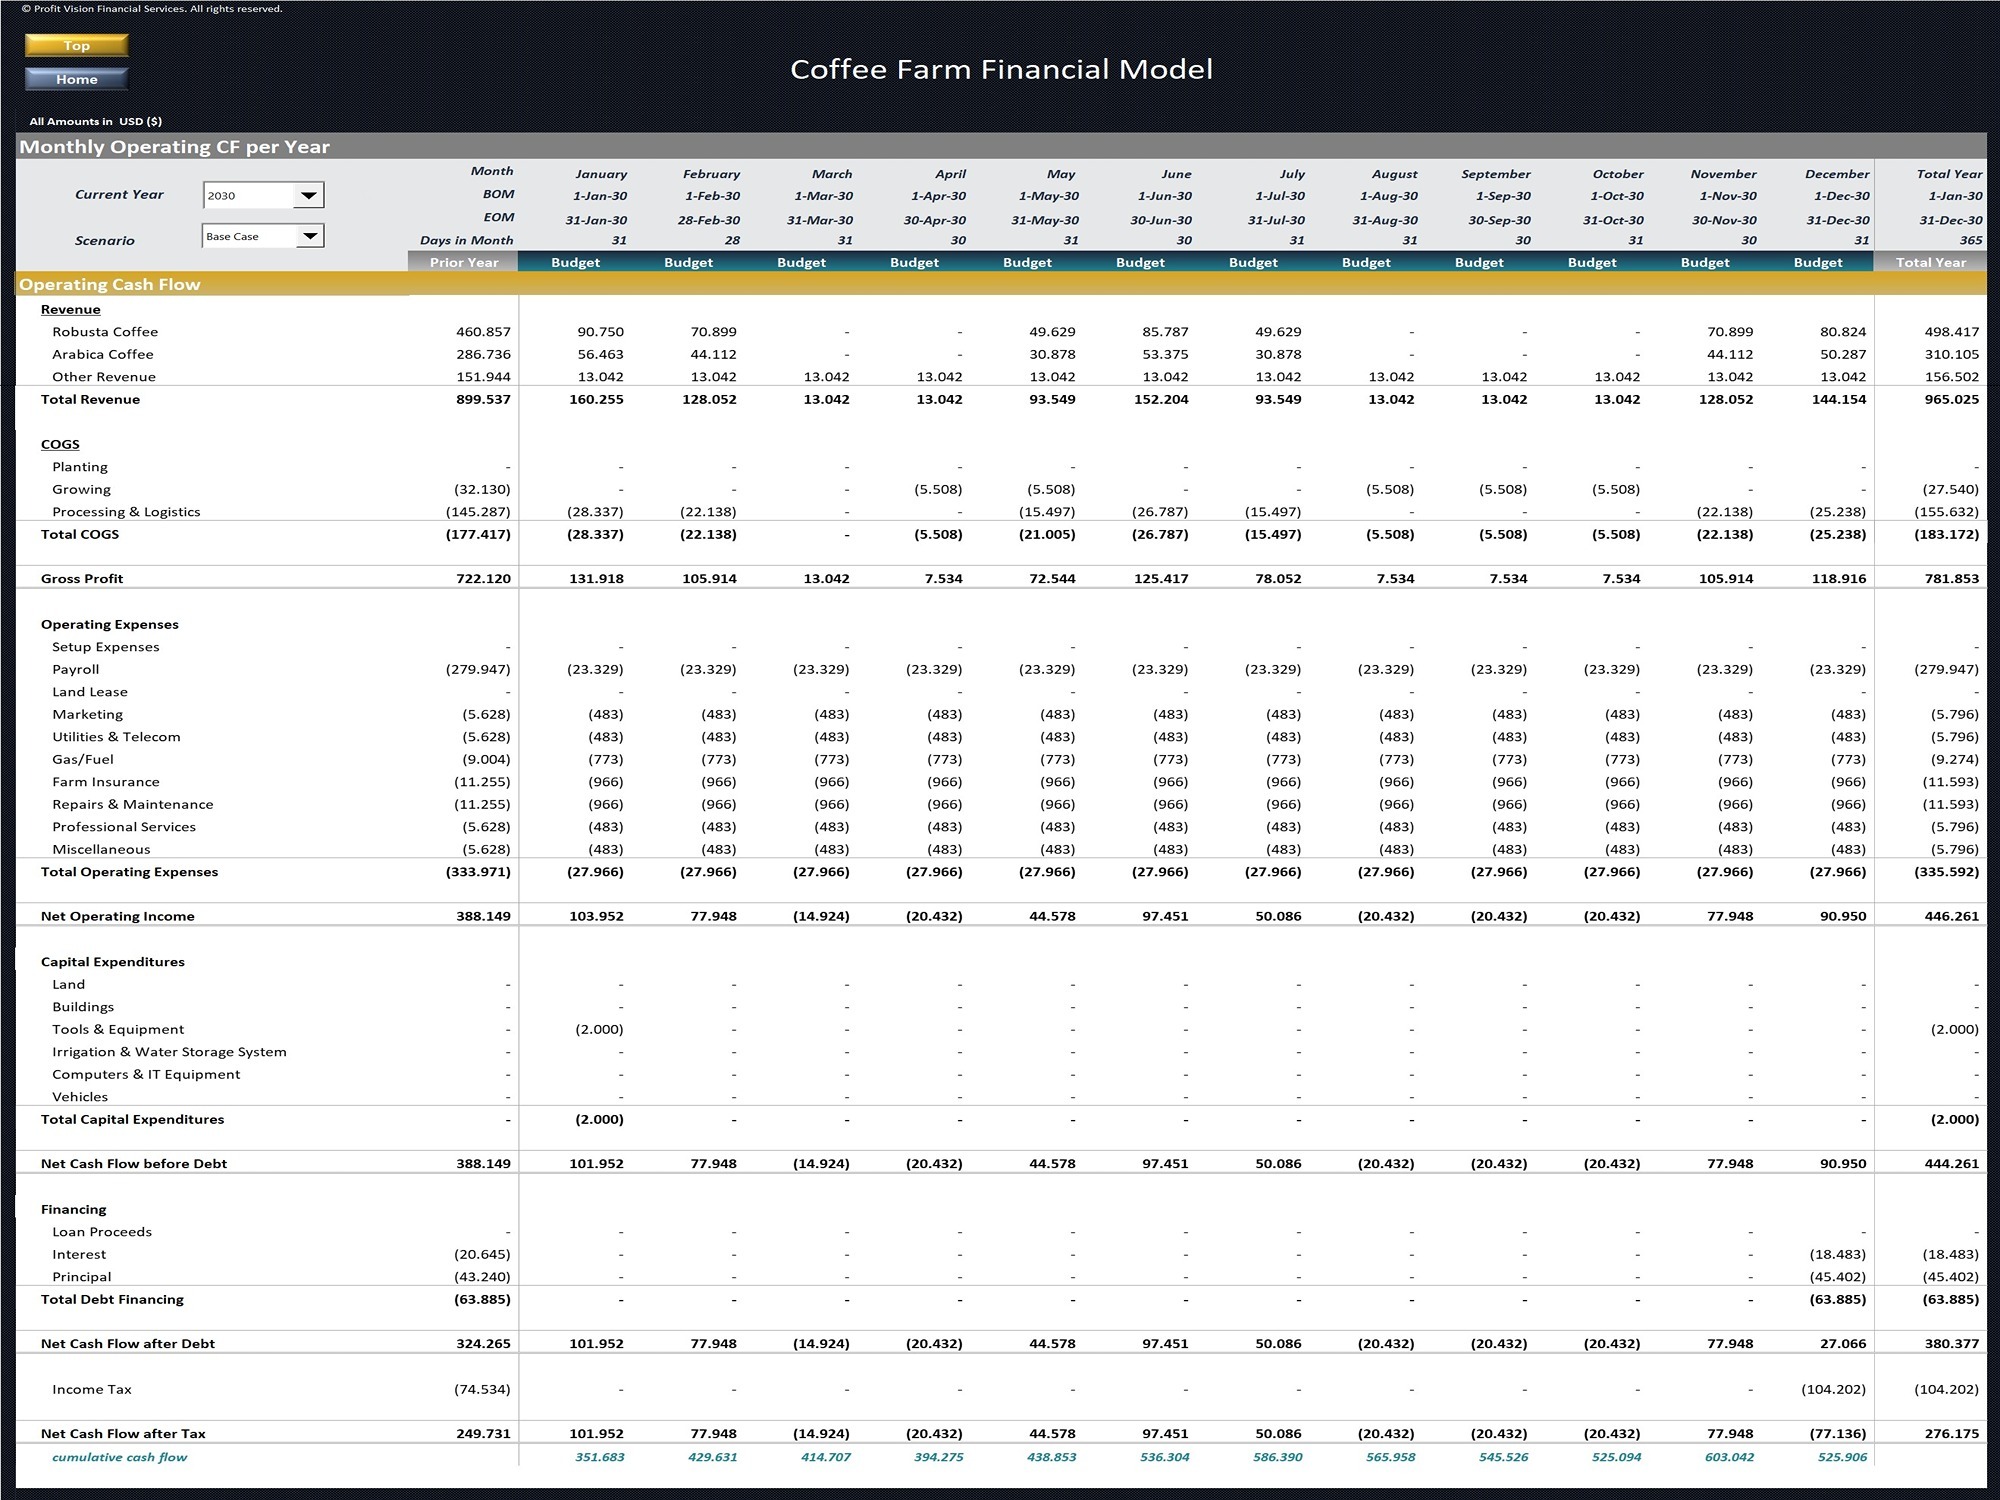Select the Land Lease row label
Screen dimensions: 2000x1500
tap(90, 692)
